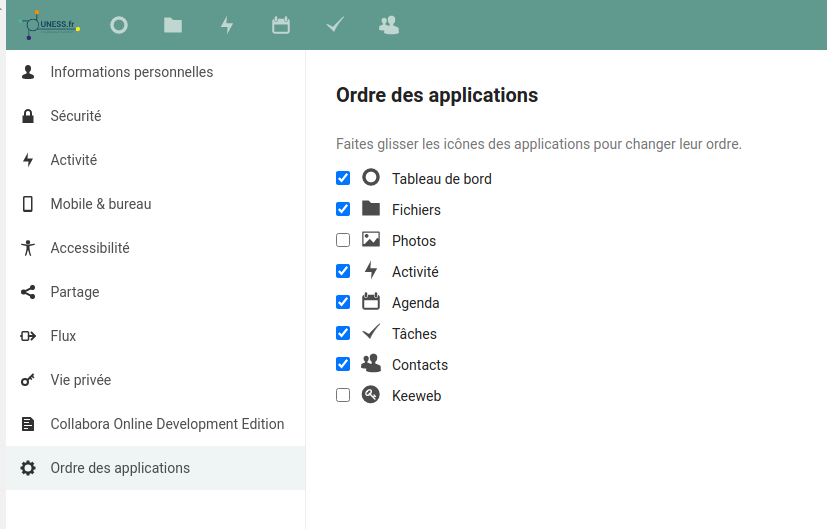Screen dimensions: 827x529
Task: Click the Tâches label in the list
Action: coord(414,334)
